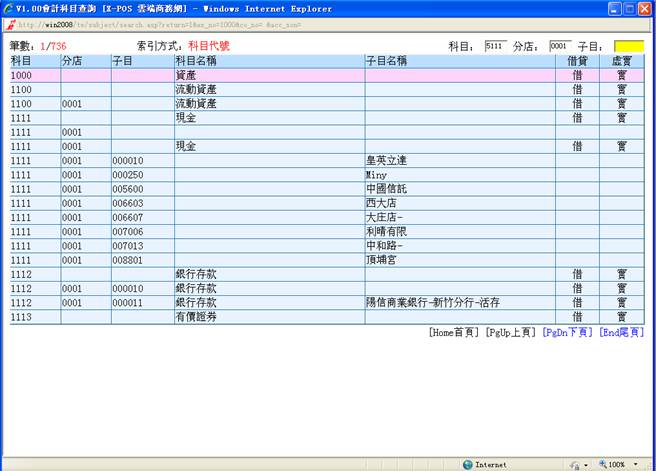Click the 科目 input field showing 5111
The image size is (656, 471).
tap(495, 46)
